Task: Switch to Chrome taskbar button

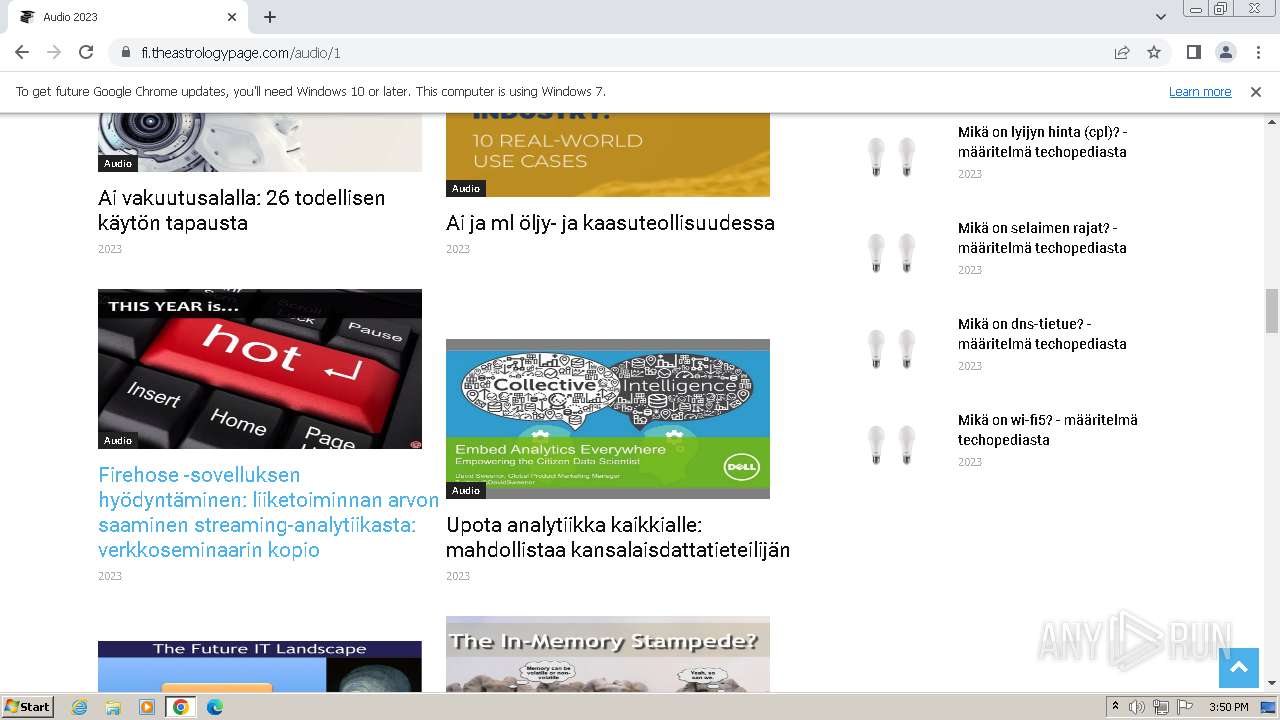Action: tap(181, 707)
